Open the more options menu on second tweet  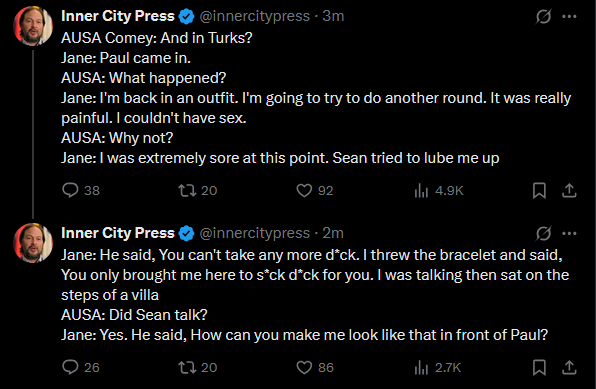point(569,233)
